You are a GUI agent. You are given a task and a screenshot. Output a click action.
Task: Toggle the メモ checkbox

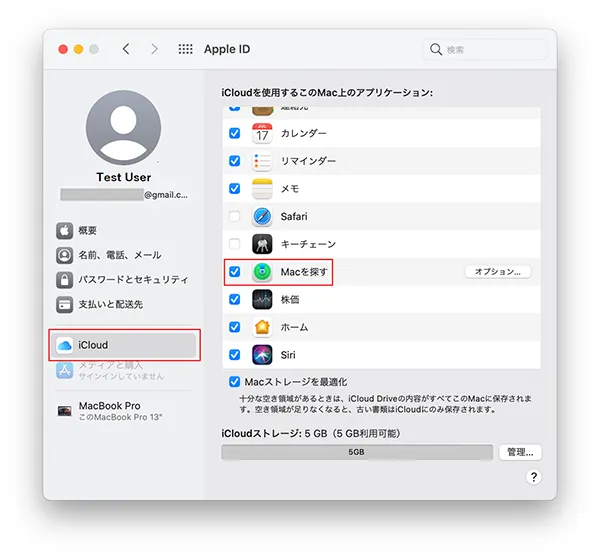coord(234,189)
